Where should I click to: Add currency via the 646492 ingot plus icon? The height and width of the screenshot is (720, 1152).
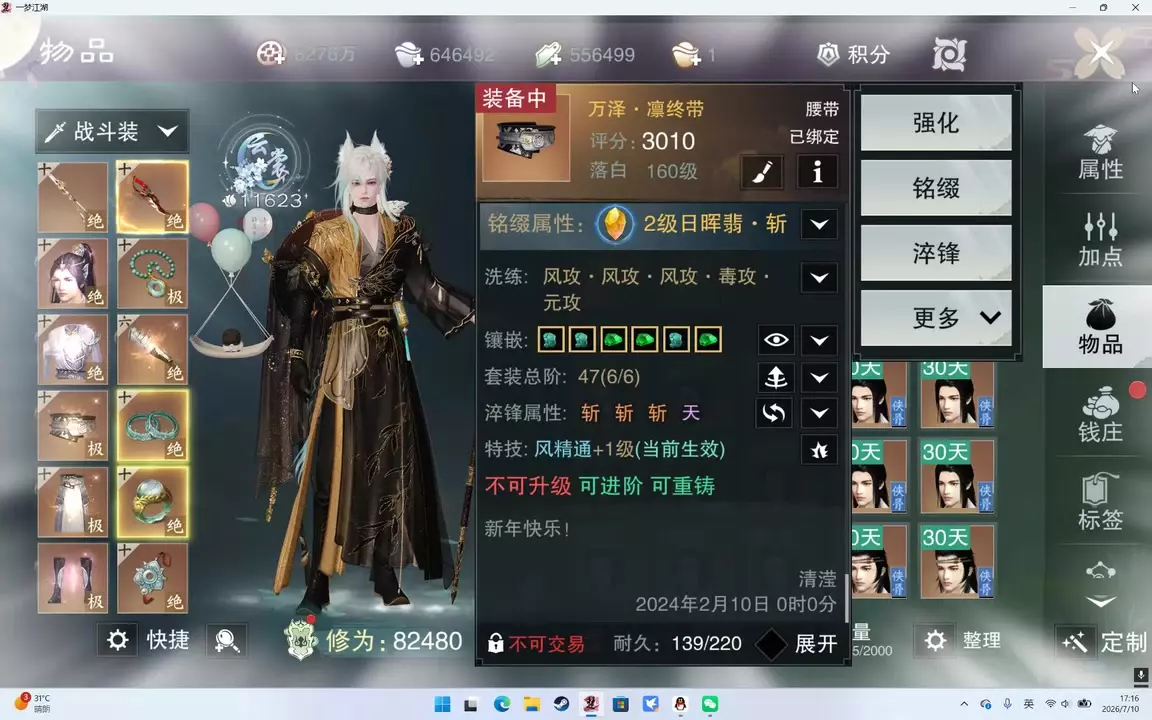pos(408,54)
